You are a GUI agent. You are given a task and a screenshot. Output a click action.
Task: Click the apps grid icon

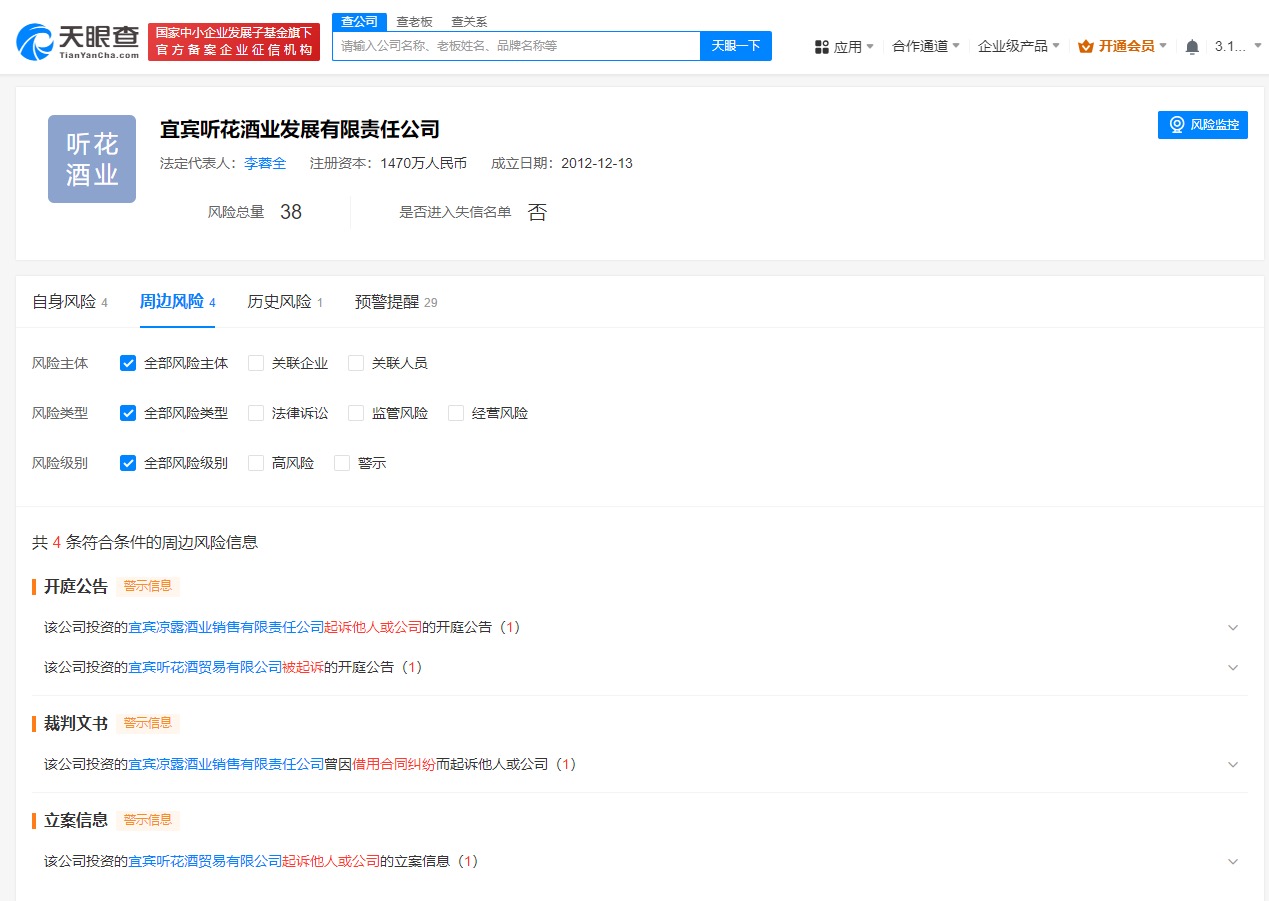[822, 47]
